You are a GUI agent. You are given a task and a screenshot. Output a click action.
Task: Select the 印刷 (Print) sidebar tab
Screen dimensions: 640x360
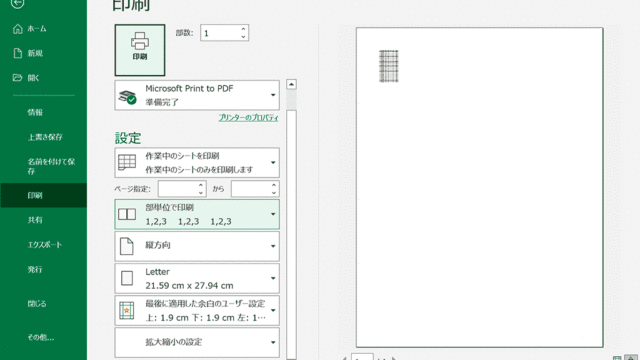point(43,195)
